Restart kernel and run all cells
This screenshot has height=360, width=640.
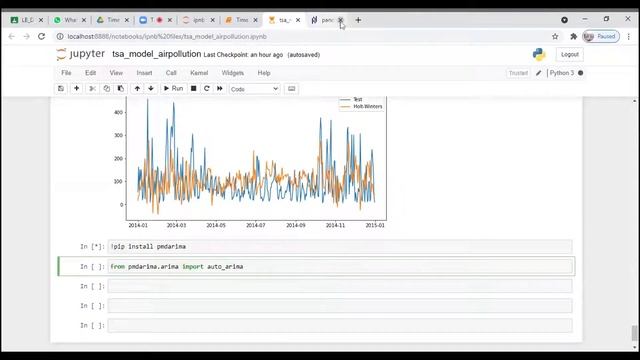(x=220, y=89)
